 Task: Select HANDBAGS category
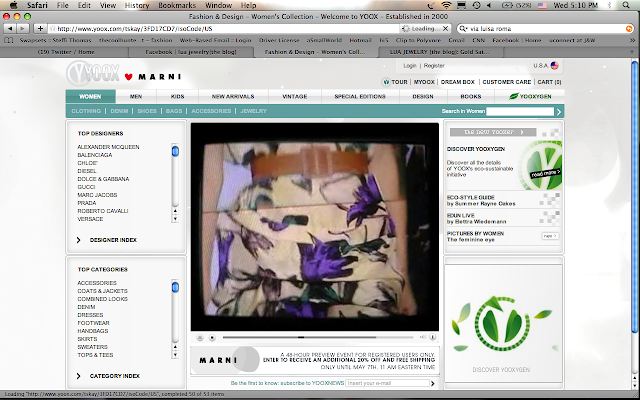93,331
